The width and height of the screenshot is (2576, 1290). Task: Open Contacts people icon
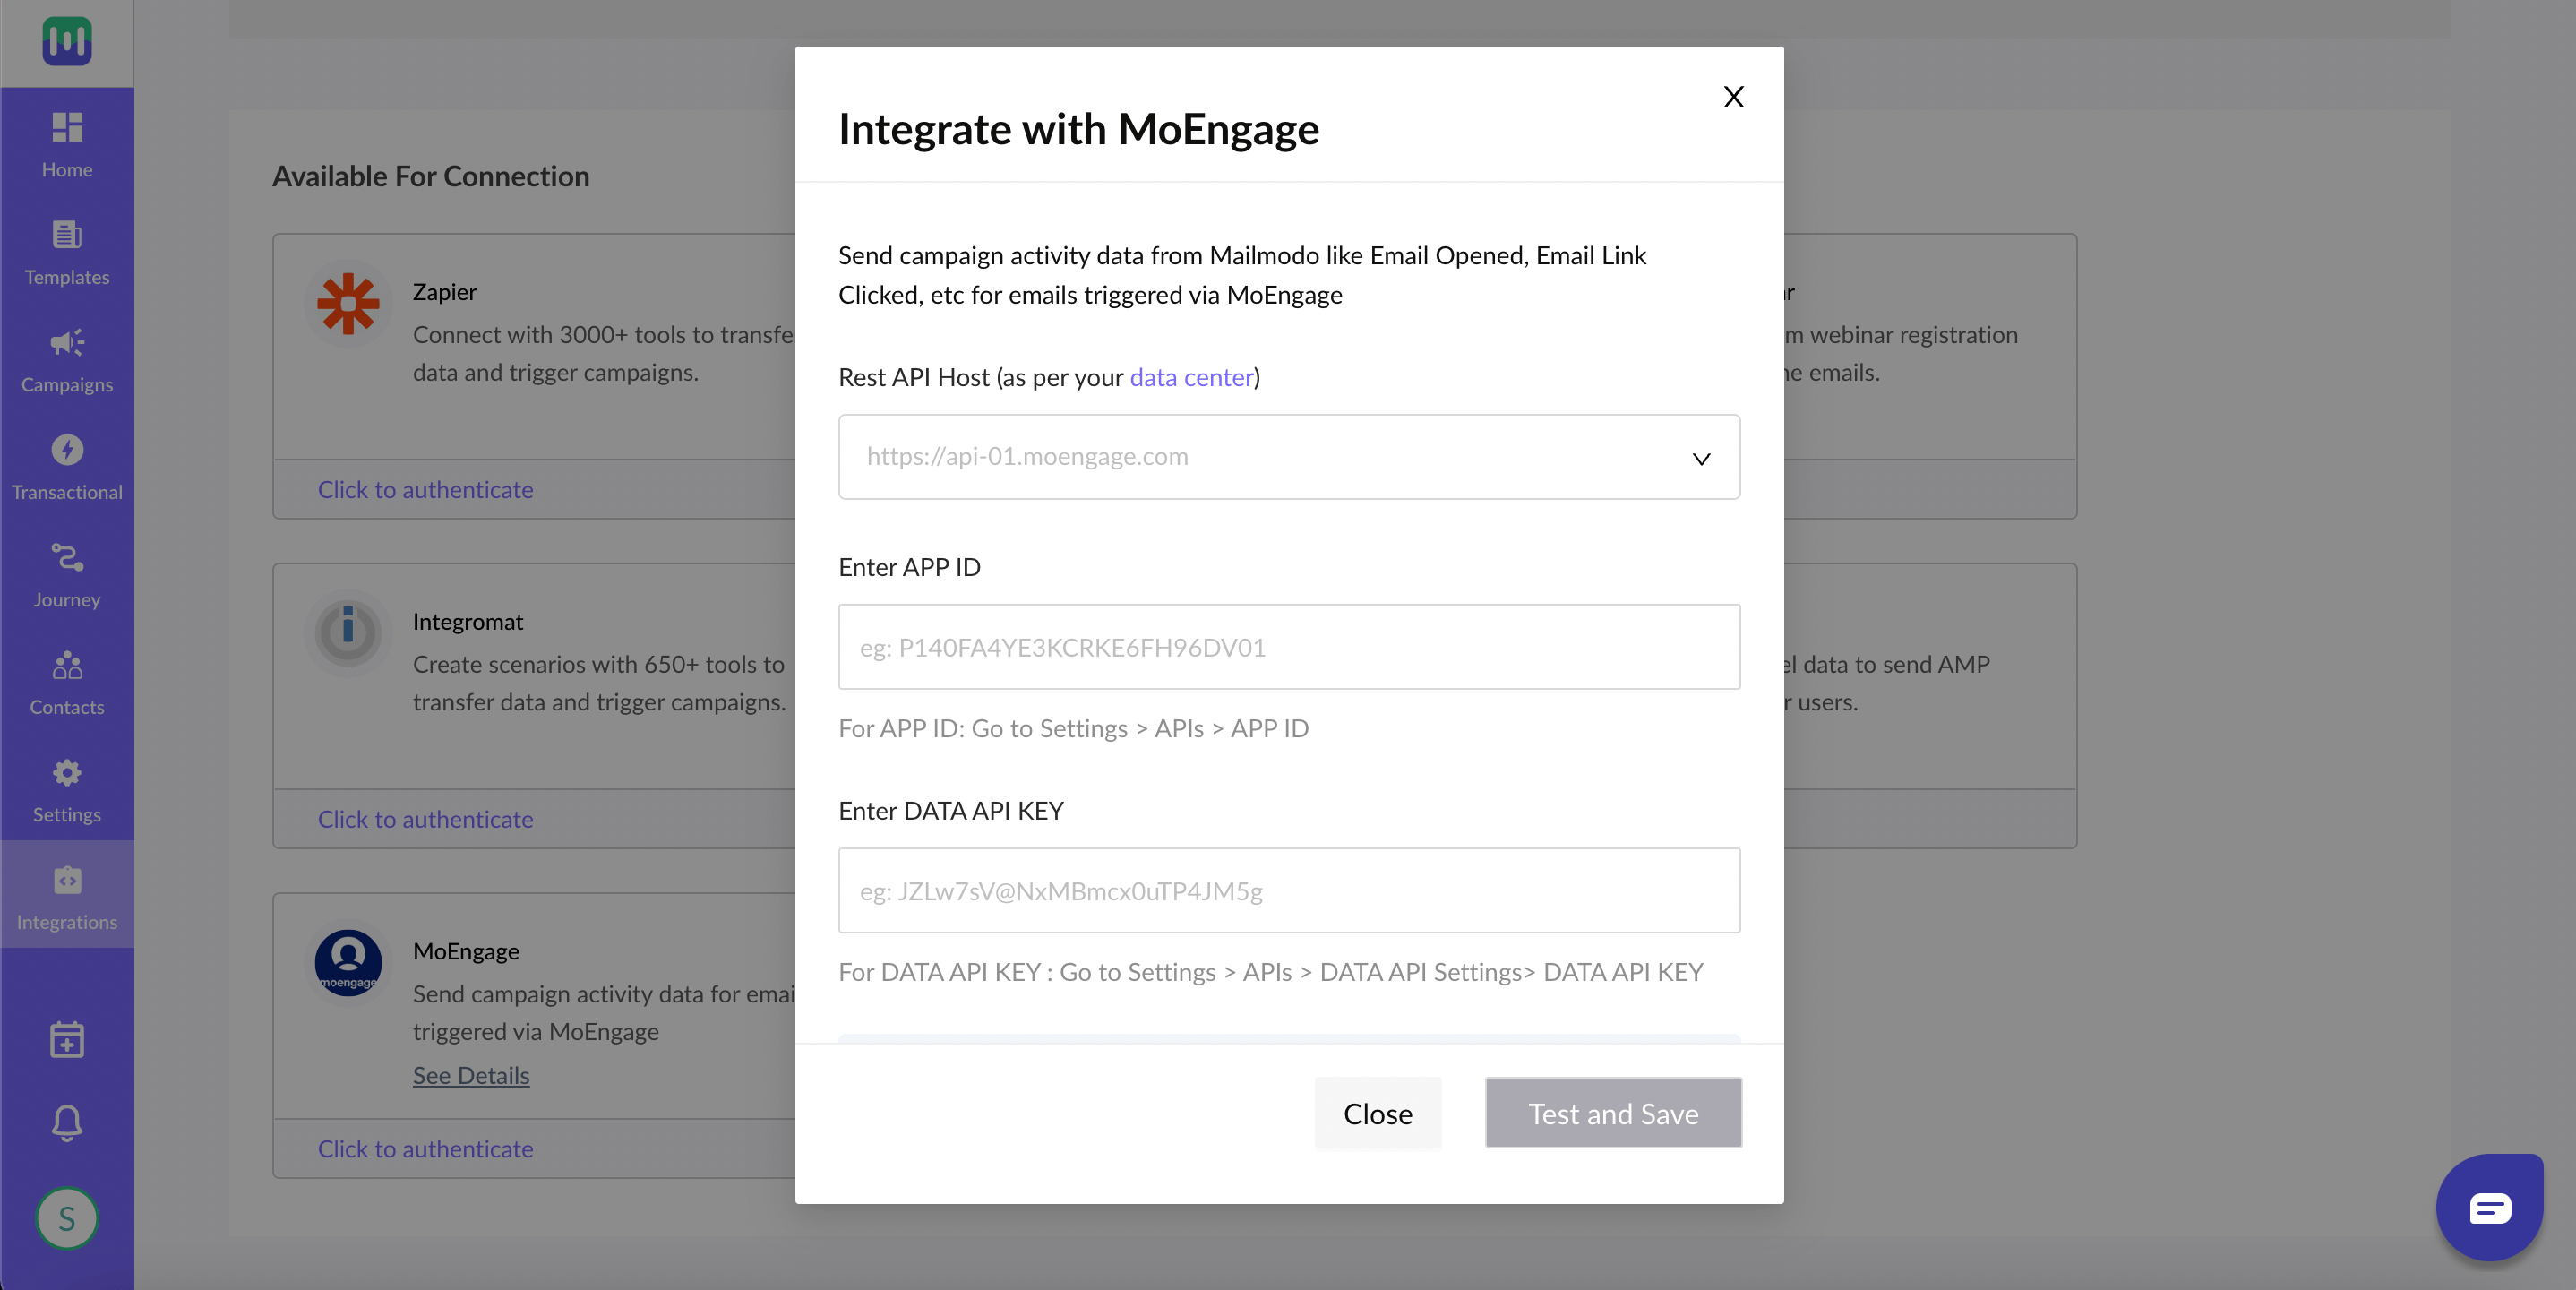(x=67, y=665)
